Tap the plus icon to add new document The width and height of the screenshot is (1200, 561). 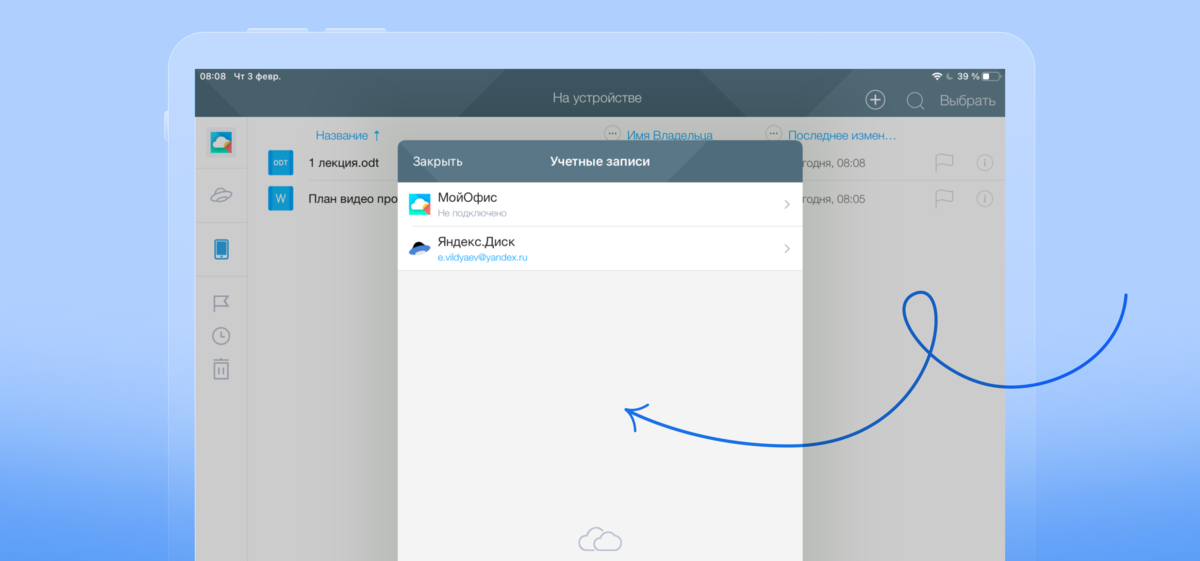point(875,100)
